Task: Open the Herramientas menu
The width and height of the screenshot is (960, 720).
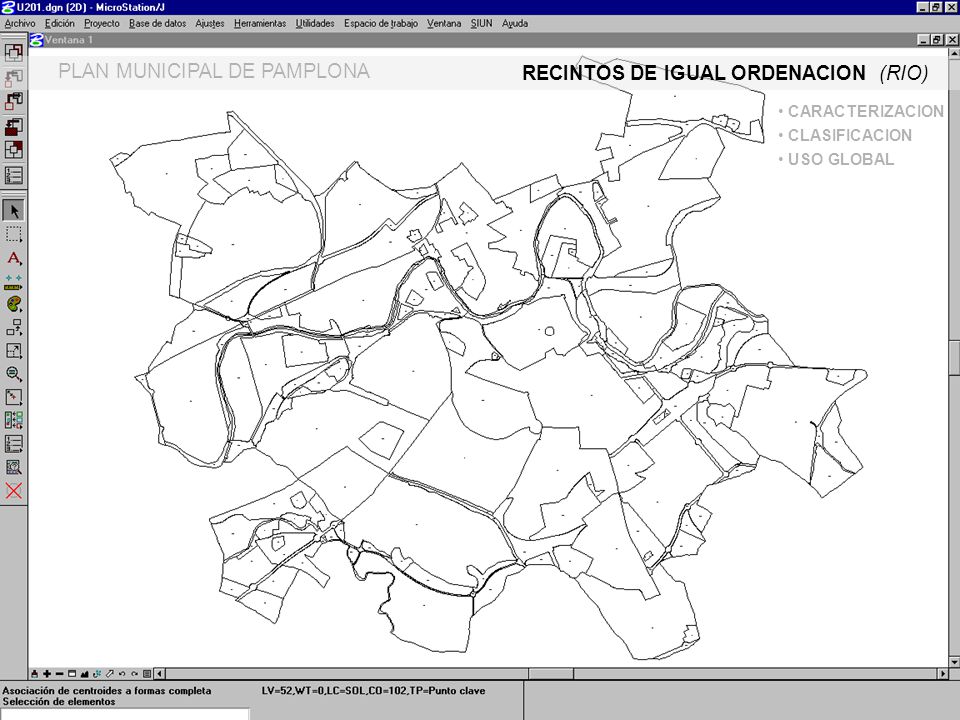Action: click(260, 23)
